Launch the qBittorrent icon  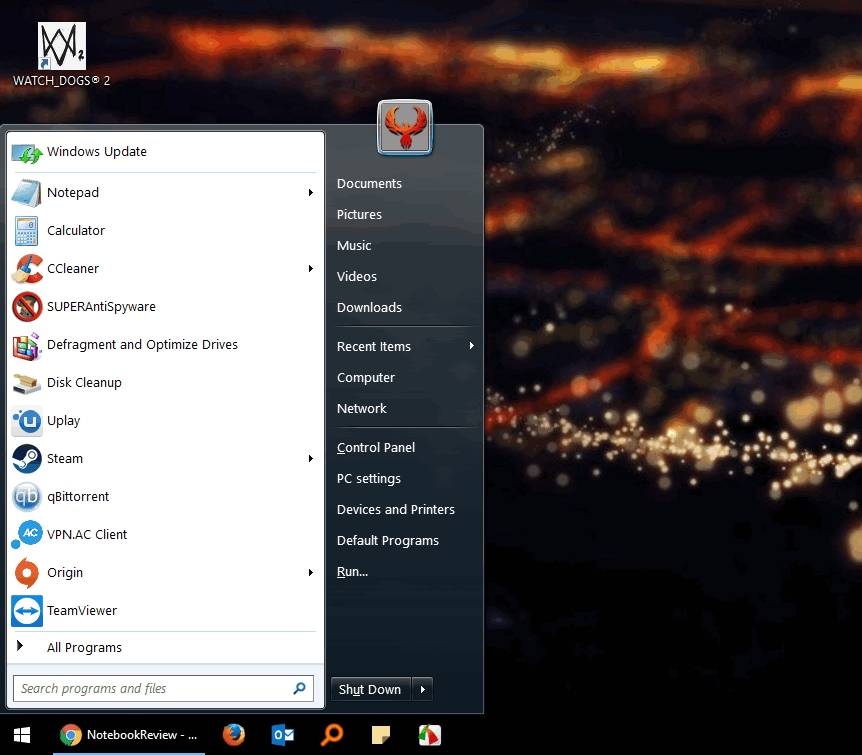[x=27, y=497]
